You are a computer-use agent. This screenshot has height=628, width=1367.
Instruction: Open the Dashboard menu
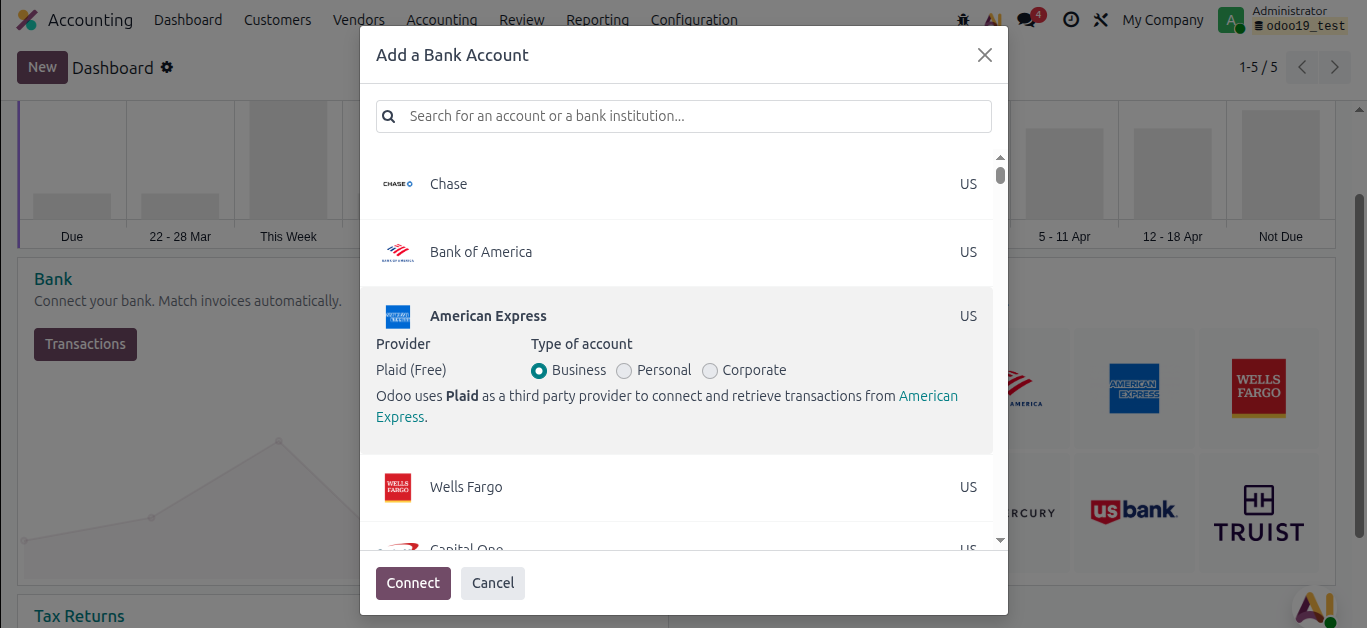pyautogui.click(x=188, y=20)
